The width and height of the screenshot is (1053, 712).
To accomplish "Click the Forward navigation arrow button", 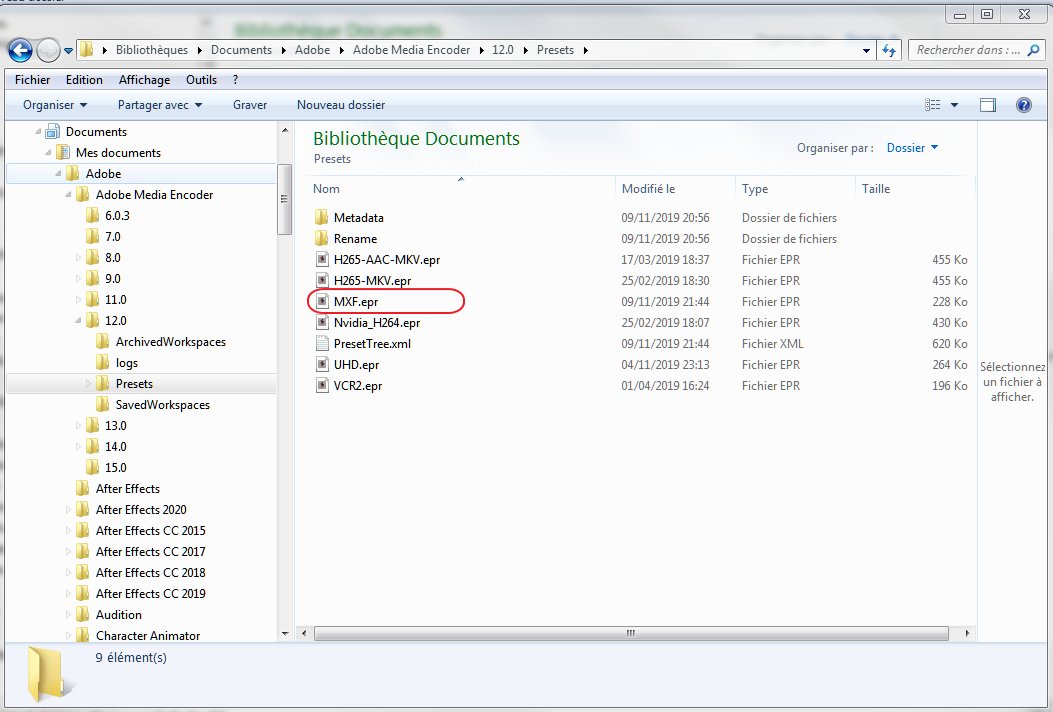I will point(48,50).
